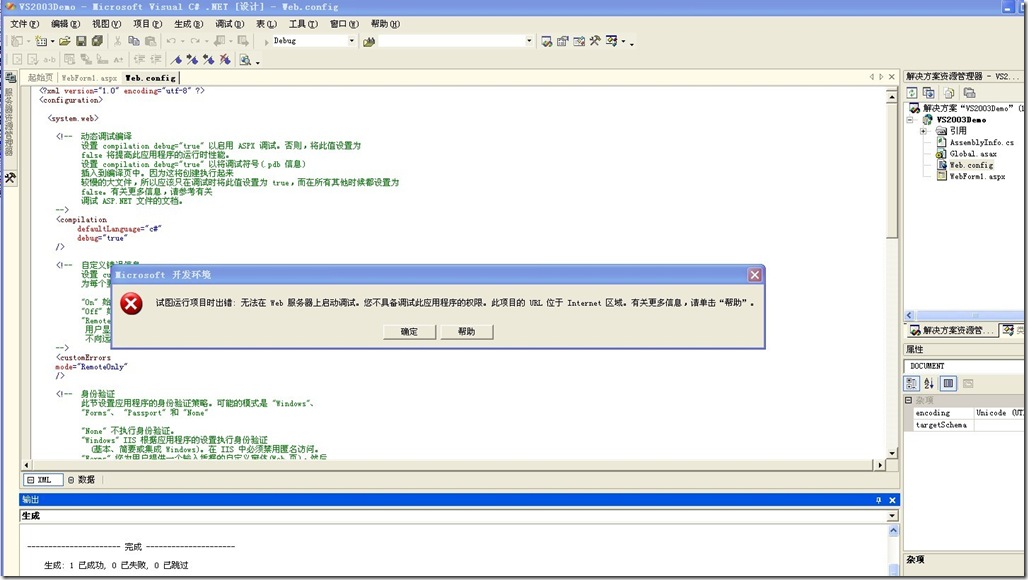Open the 生成 menu
1028x580 pixels.
tap(188, 24)
